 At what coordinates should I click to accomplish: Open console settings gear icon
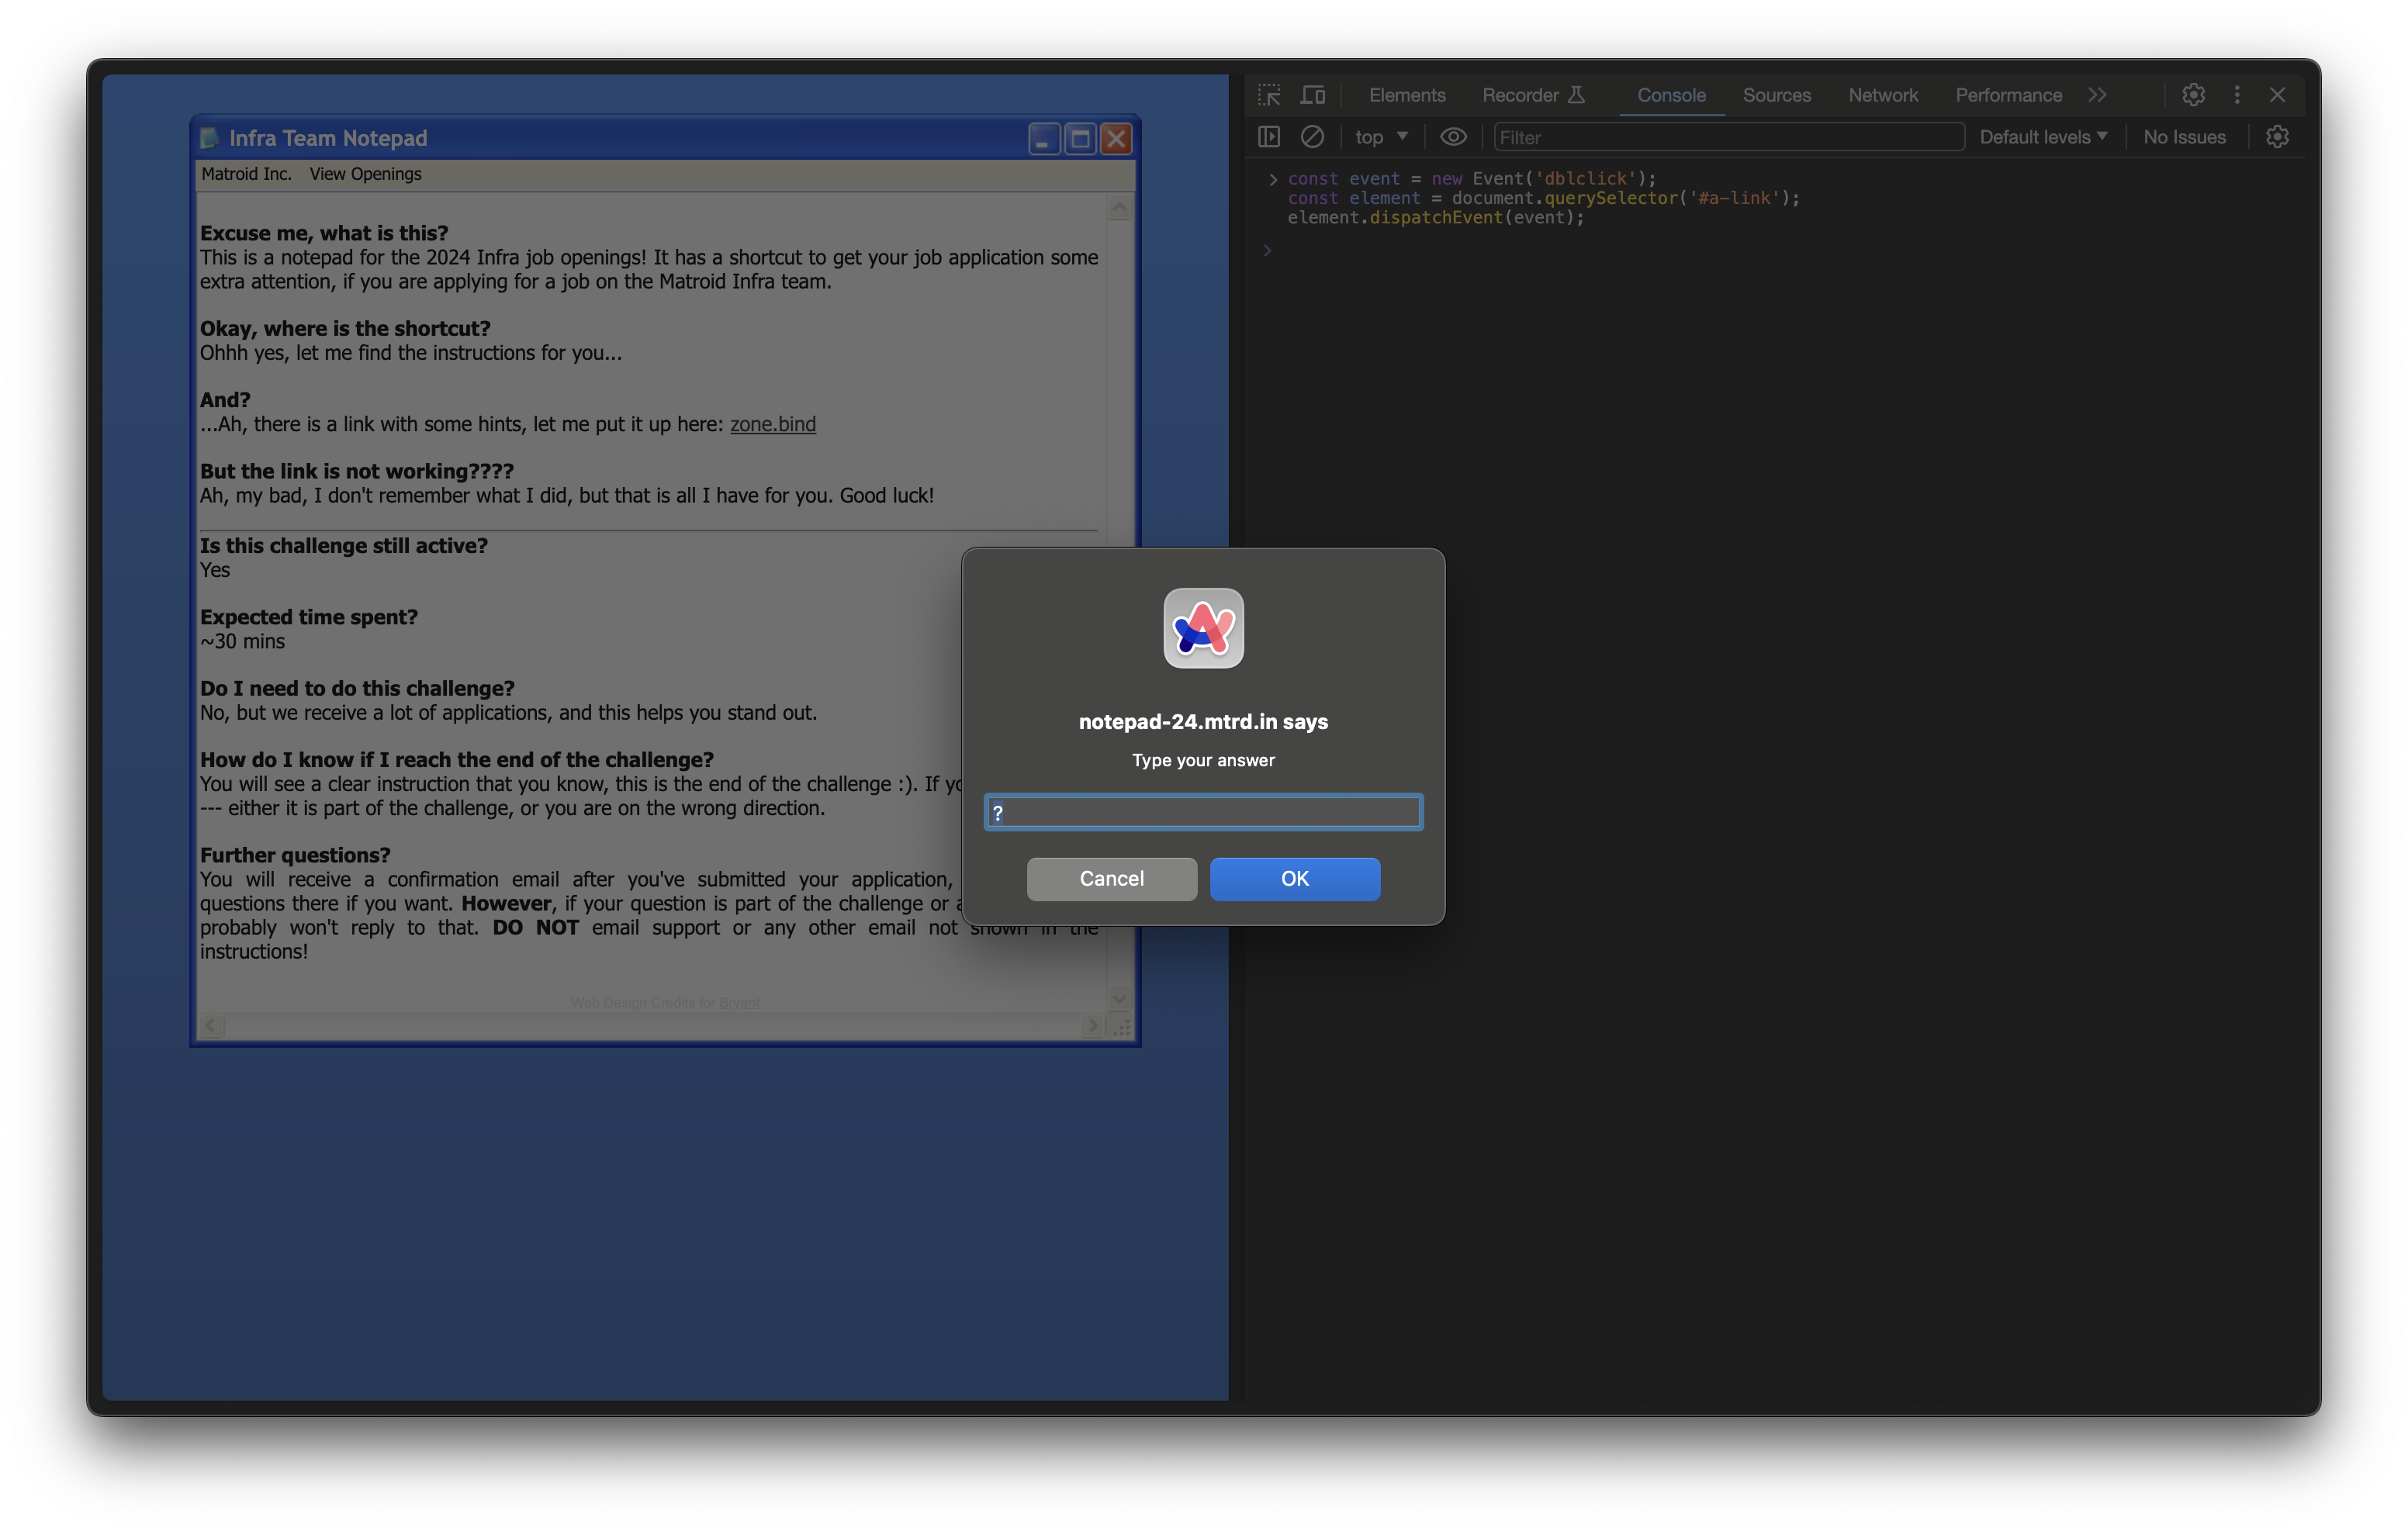(x=2277, y=137)
